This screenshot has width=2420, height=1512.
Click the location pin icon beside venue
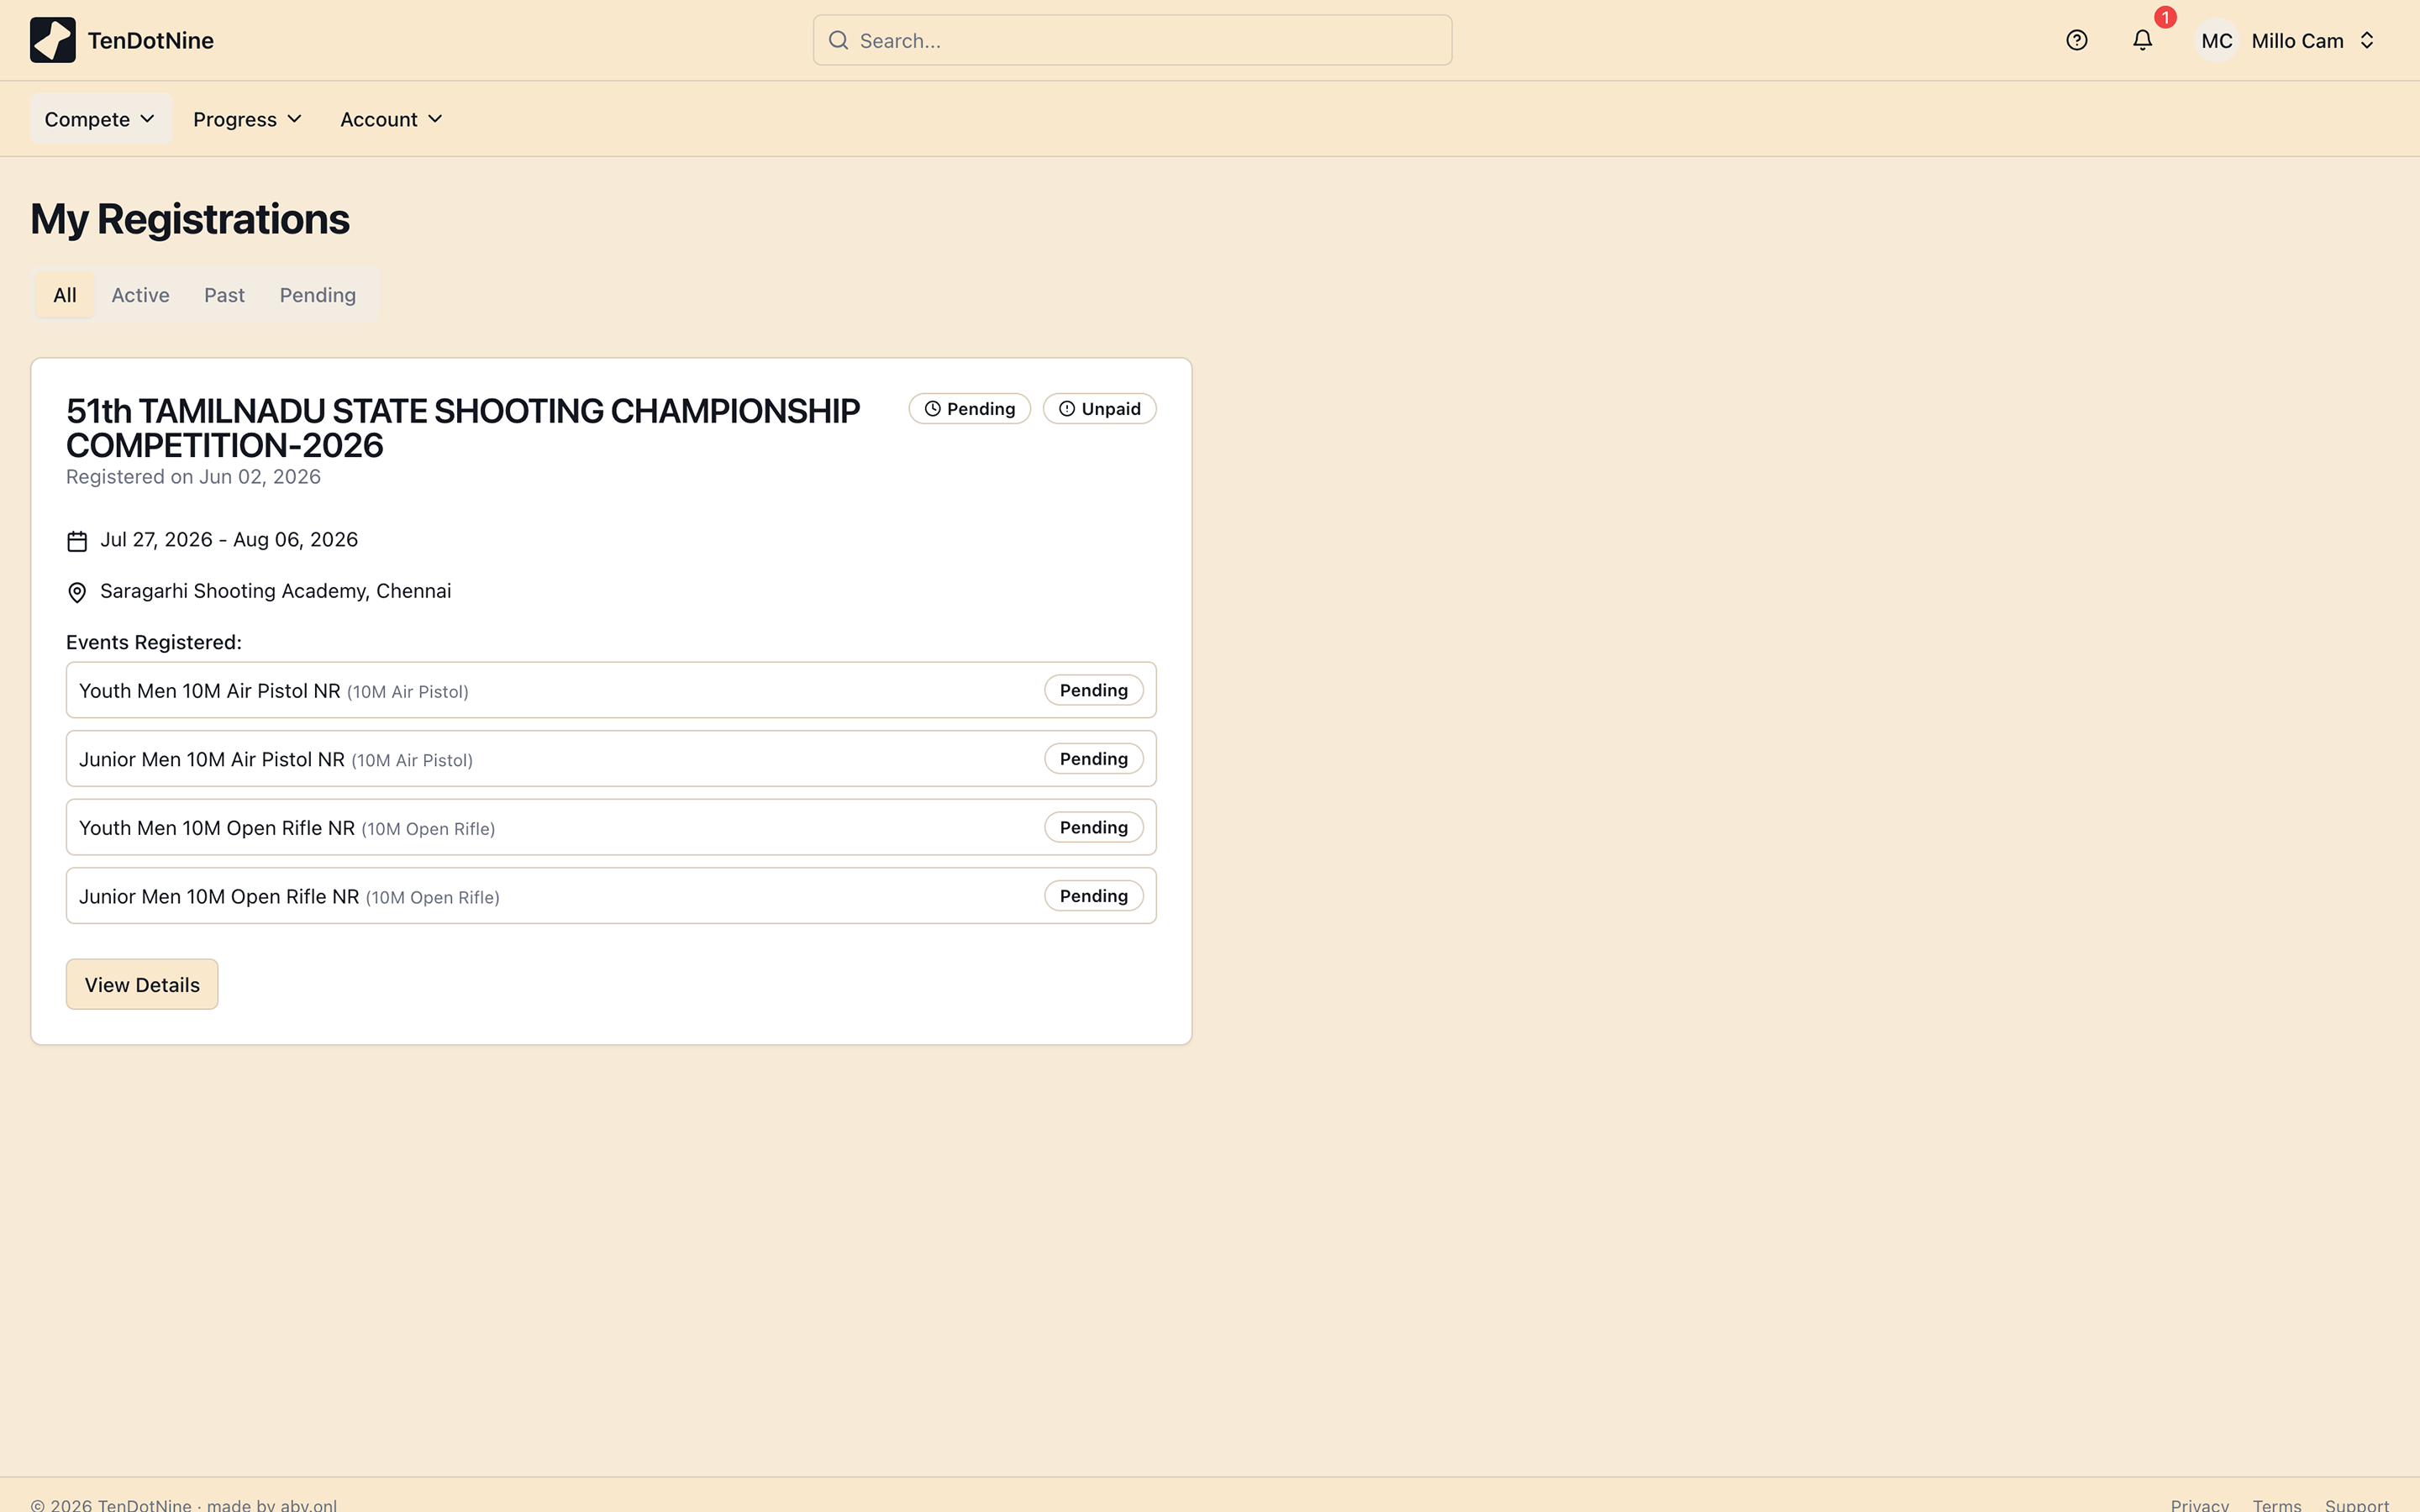click(77, 592)
